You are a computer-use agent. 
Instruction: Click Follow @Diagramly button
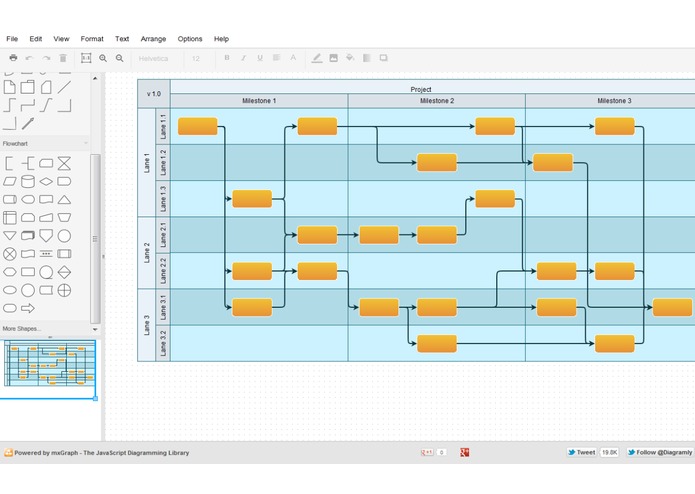coord(660,452)
